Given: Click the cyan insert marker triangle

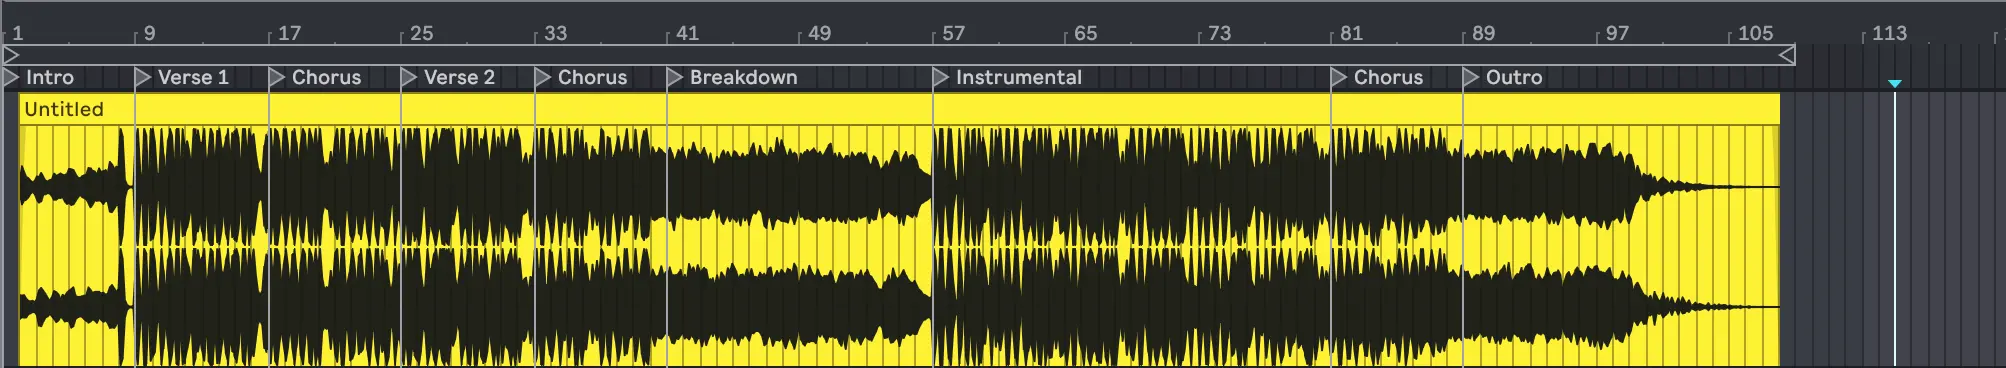Looking at the screenshot, I should [1894, 84].
